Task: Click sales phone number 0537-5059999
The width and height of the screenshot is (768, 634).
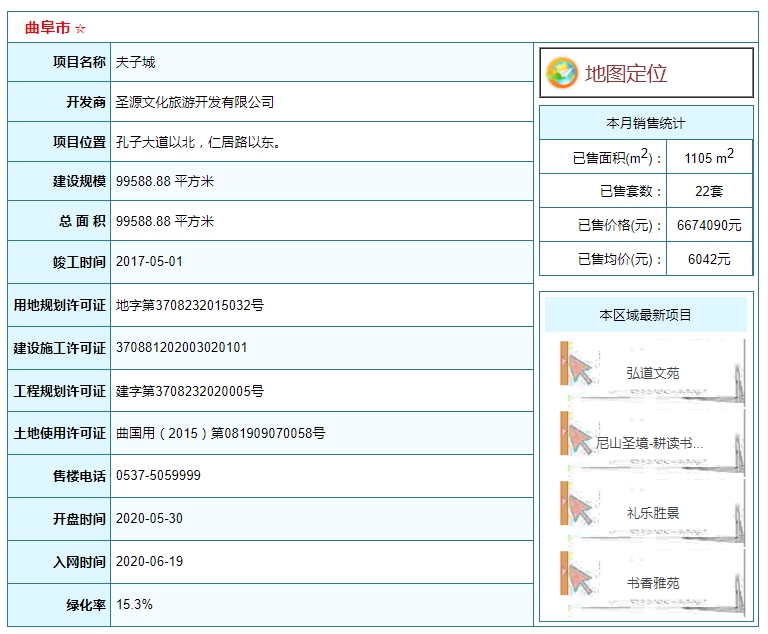Action: coord(158,475)
